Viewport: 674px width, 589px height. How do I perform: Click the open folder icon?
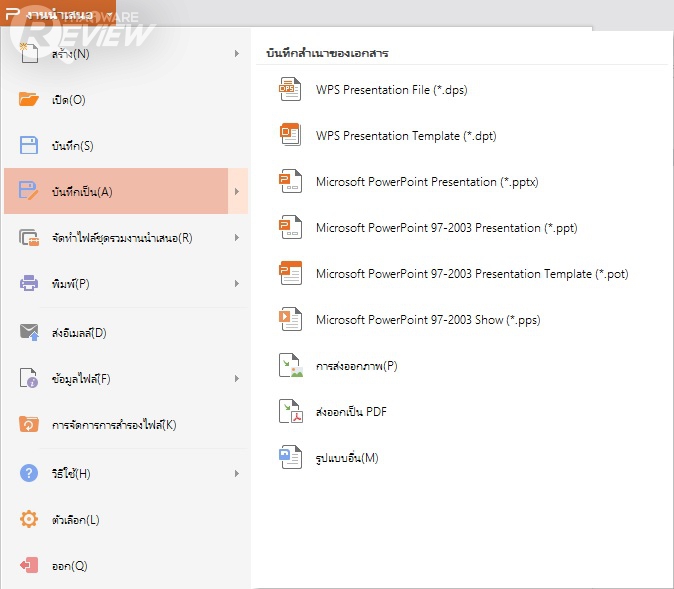(x=30, y=99)
